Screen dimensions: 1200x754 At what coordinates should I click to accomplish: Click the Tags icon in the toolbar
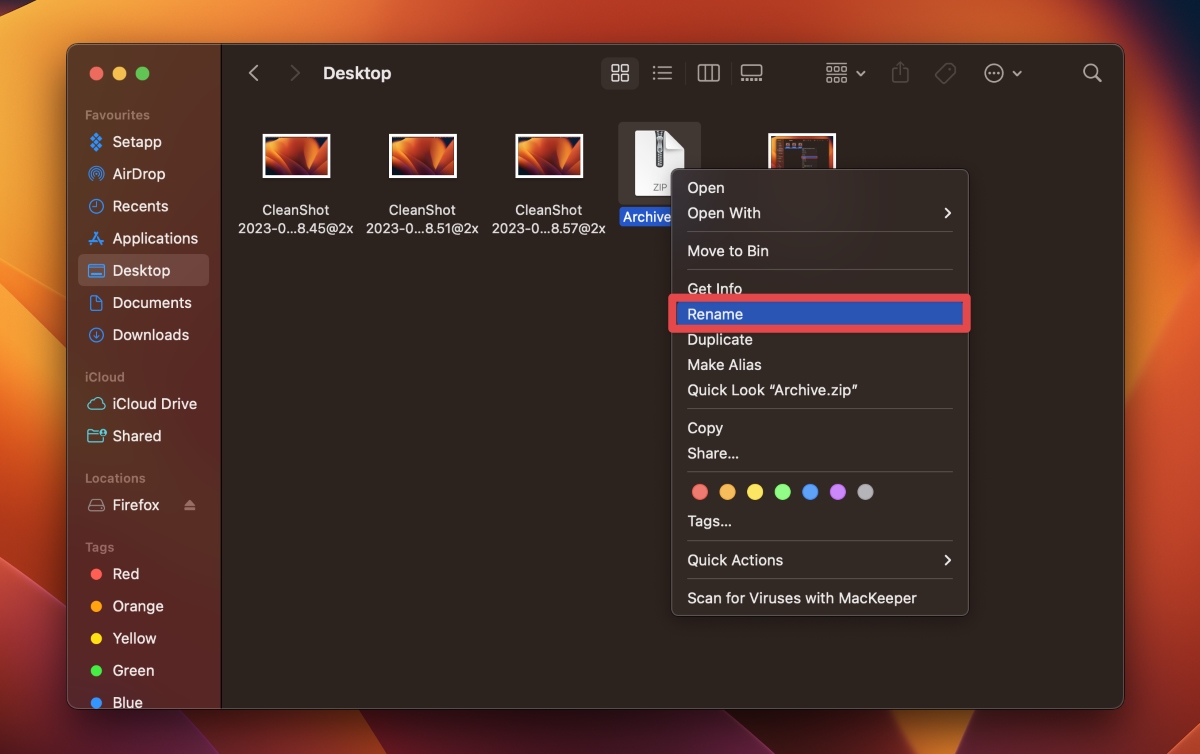(x=945, y=72)
